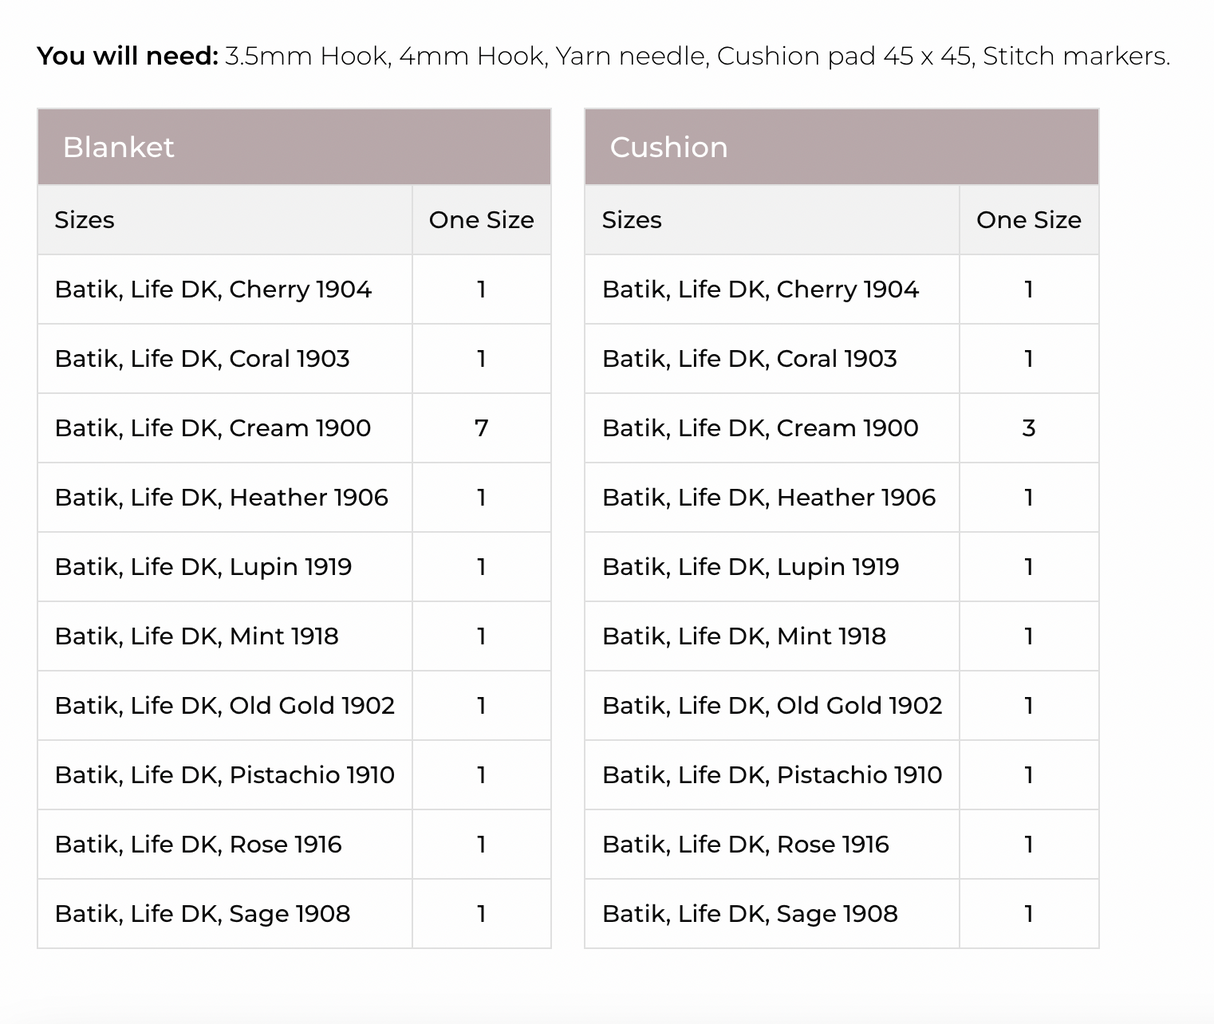Viewport: 1214px width, 1024px height.
Task: Select 'One Size' column header in Cushion table
Action: [x=1028, y=220]
